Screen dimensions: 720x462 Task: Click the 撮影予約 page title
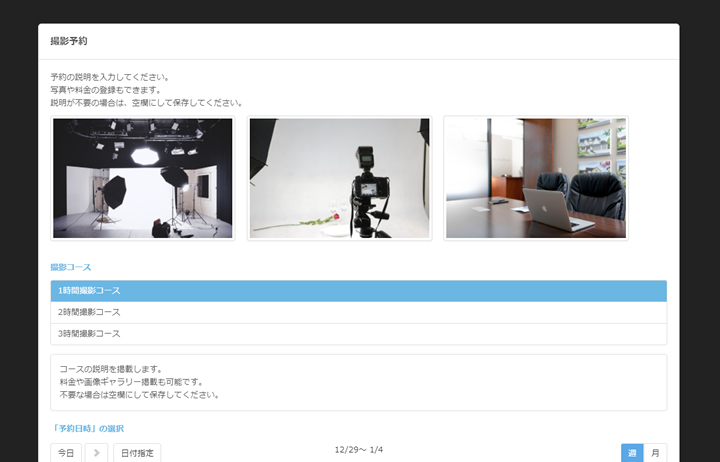69,42
